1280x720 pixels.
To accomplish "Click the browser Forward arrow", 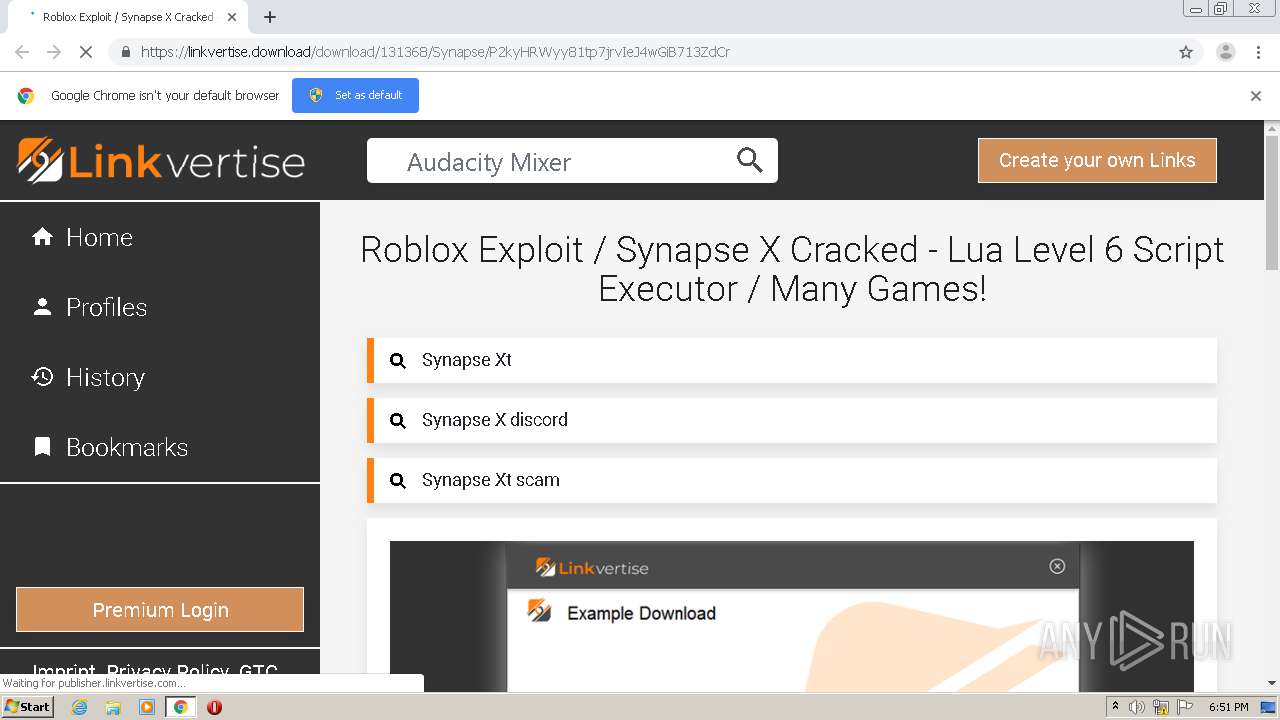I will (54, 52).
